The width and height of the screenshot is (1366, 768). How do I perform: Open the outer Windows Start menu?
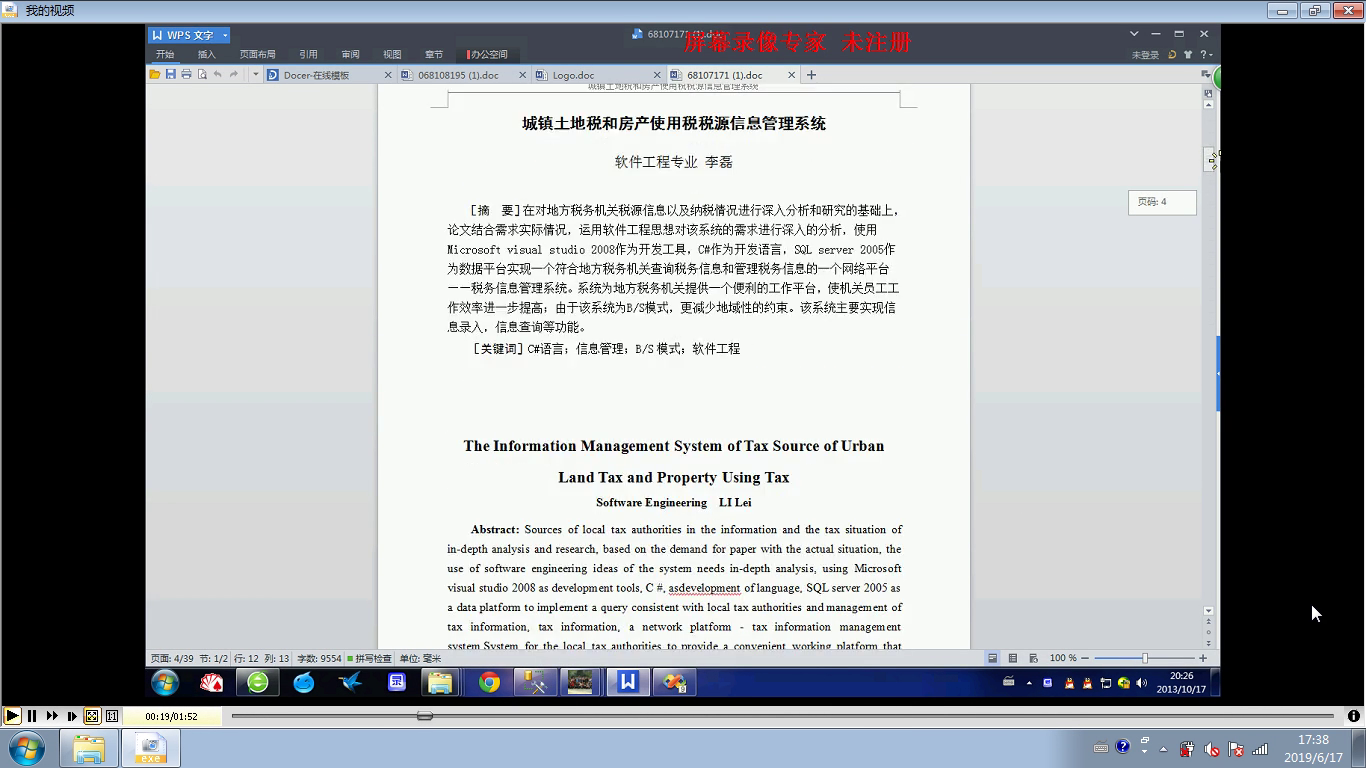coord(26,748)
